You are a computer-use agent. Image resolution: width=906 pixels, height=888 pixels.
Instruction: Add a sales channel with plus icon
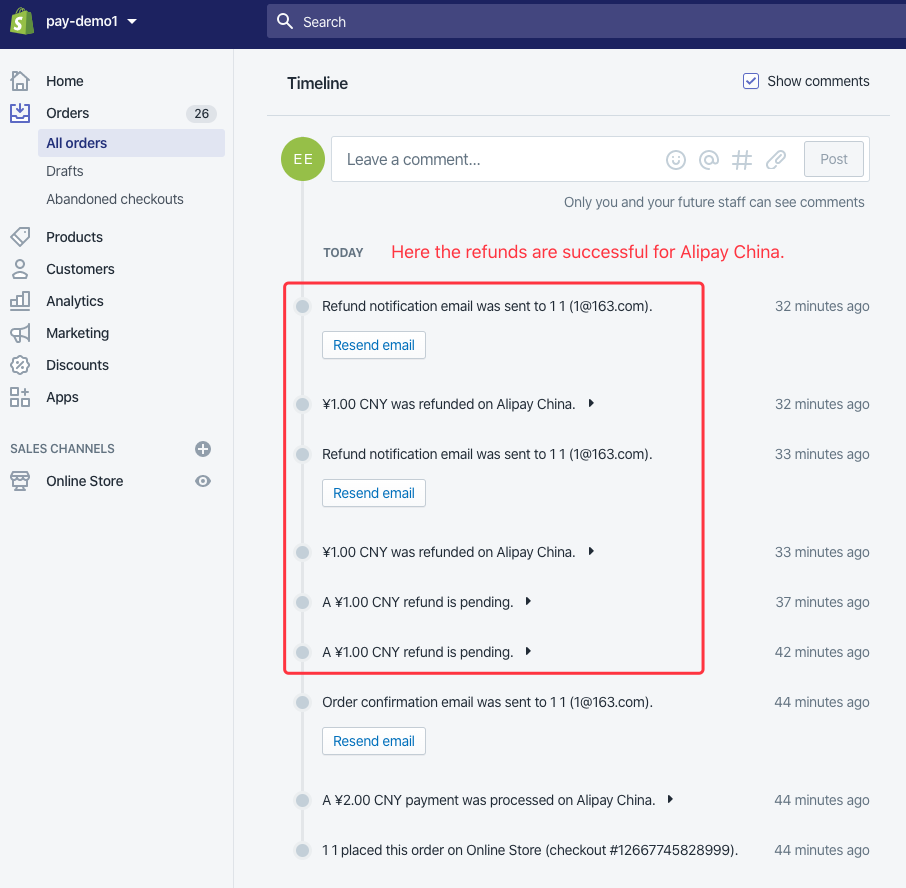tap(203, 449)
